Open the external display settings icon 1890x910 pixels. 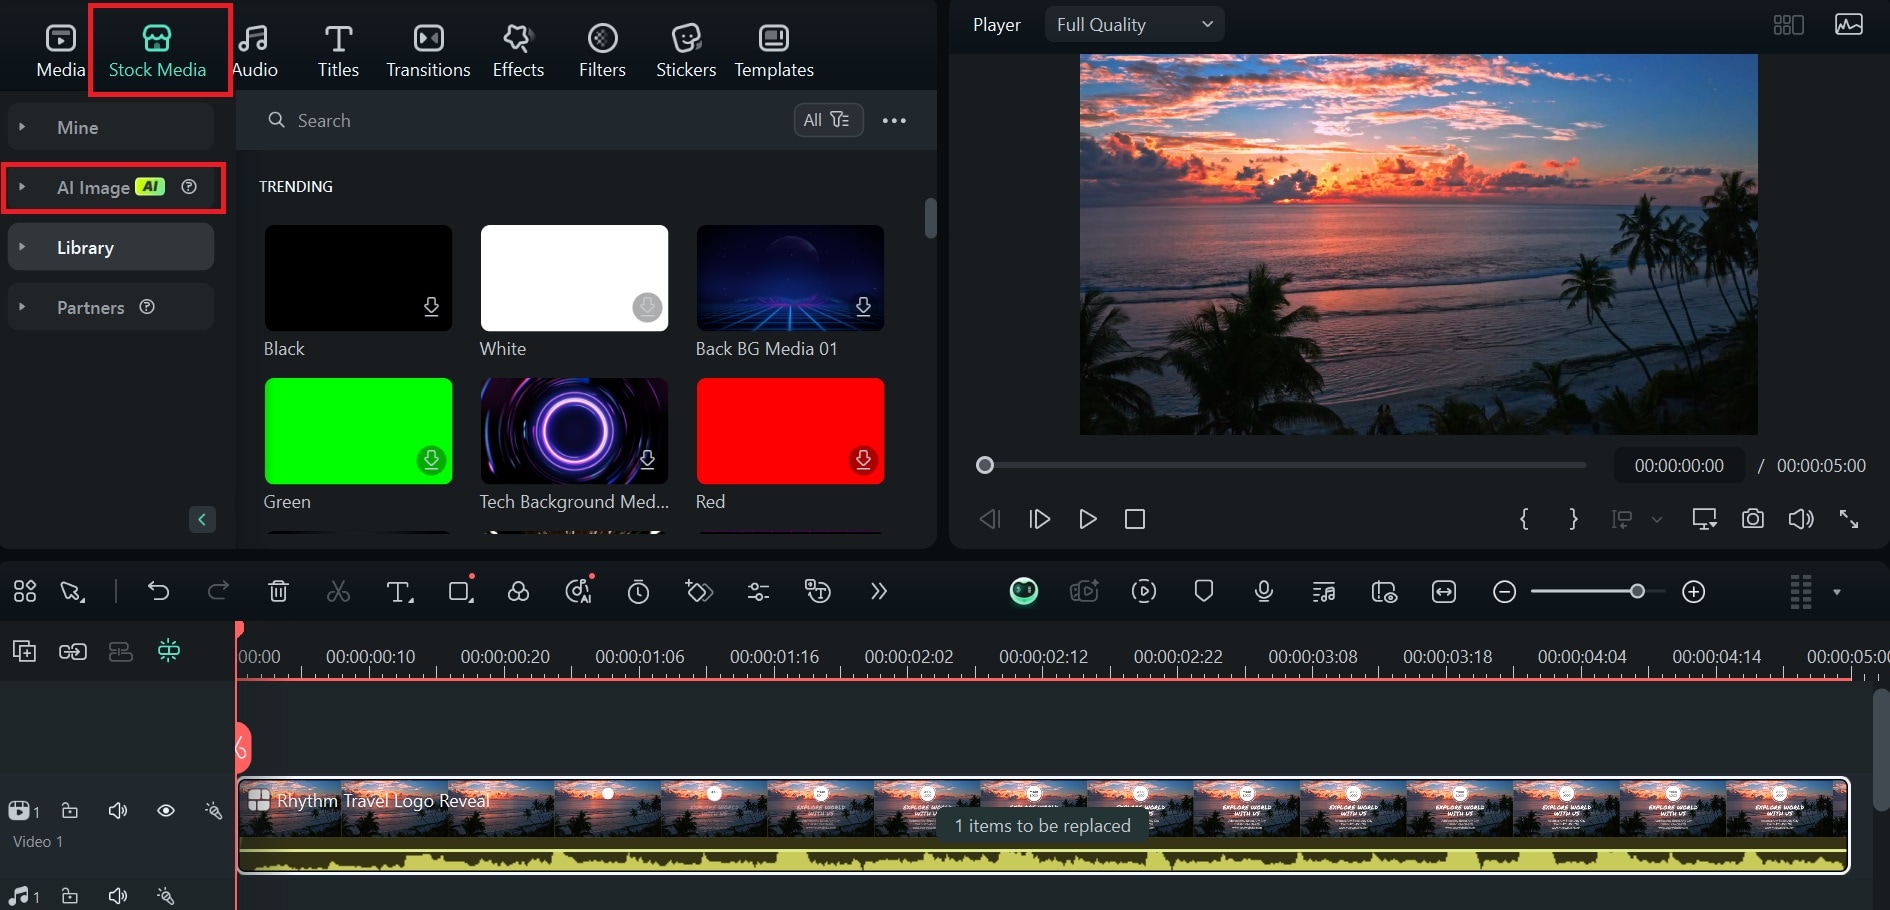[1704, 519]
